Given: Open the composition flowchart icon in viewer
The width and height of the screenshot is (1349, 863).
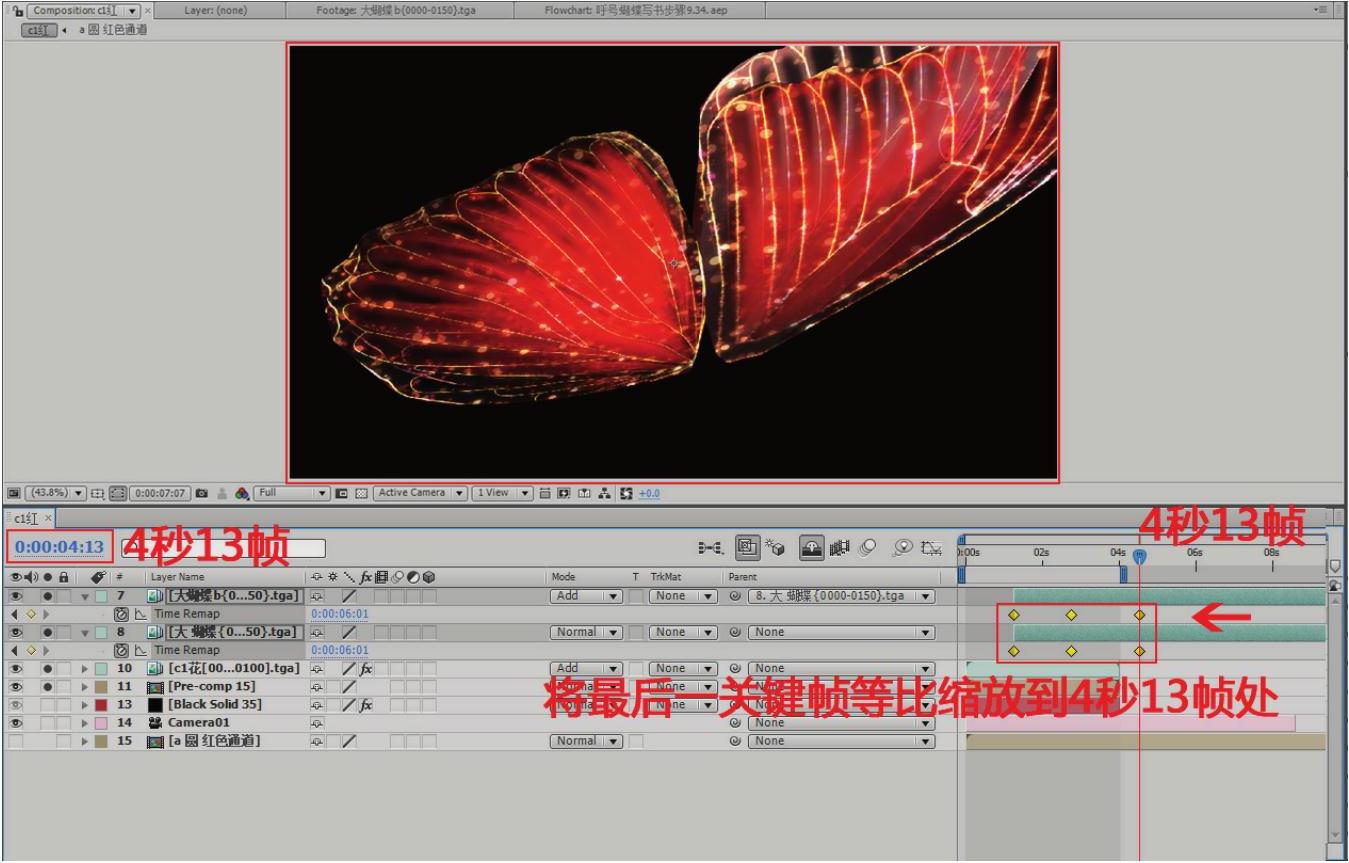Looking at the screenshot, I should point(606,493).
